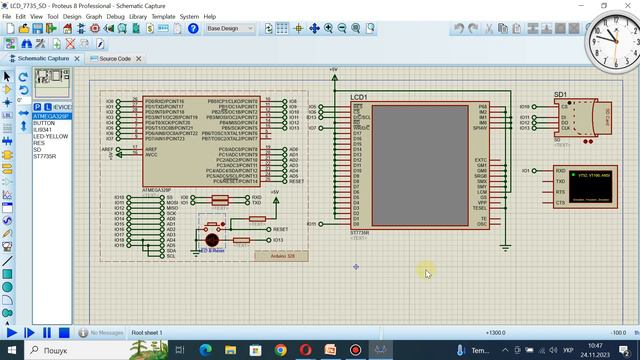Image resolution: width=640 pixels, height=360 pixels.
Task: Zoom out with magnifier minus icon
Action: point(342,29)
